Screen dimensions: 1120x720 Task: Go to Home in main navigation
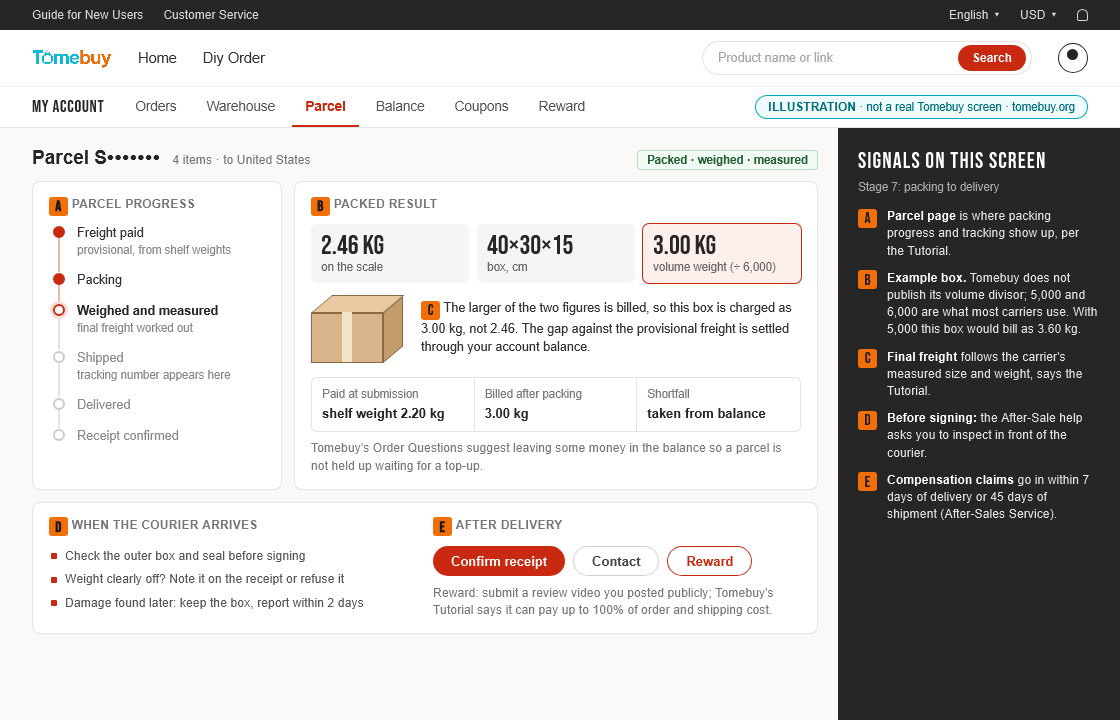tap(157, 58)
